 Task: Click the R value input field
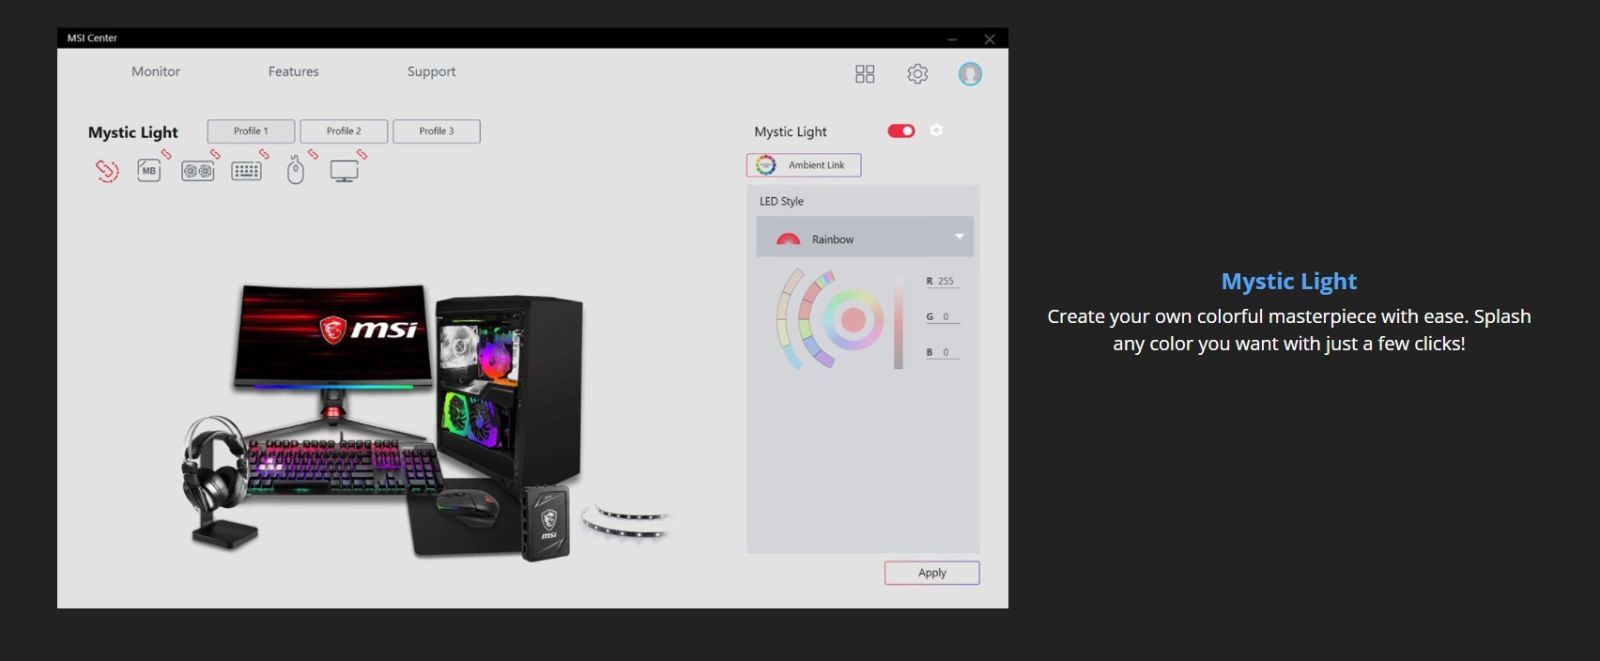click(x=945, y=282)
